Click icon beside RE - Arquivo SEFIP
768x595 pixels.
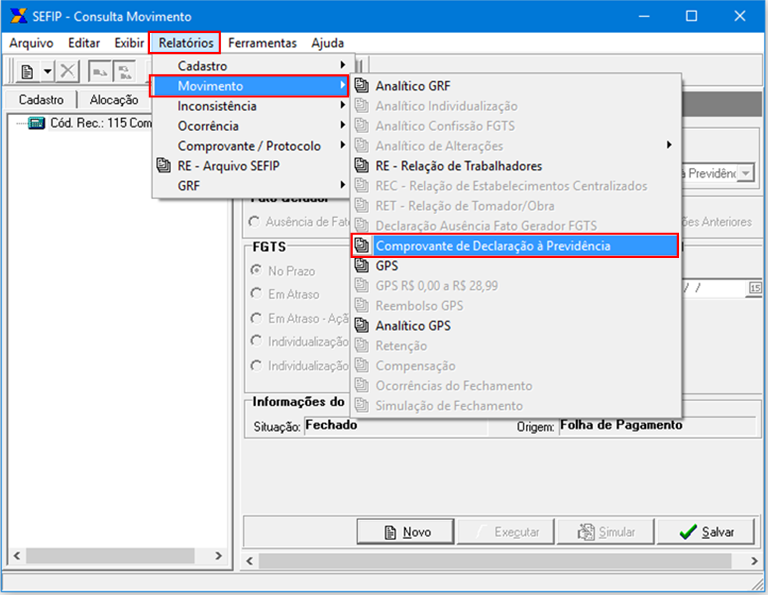coord(164,166)
